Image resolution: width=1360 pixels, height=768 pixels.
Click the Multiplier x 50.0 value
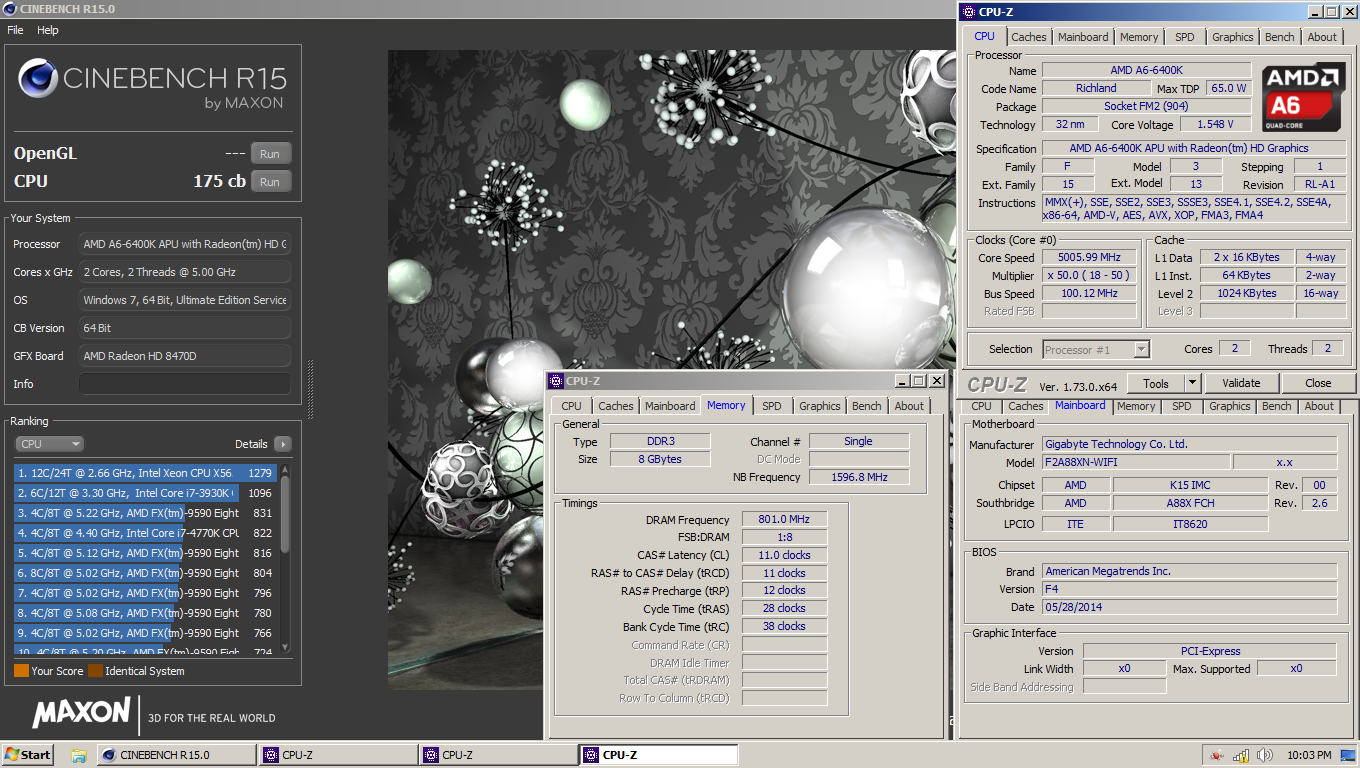coord(1090,275)
